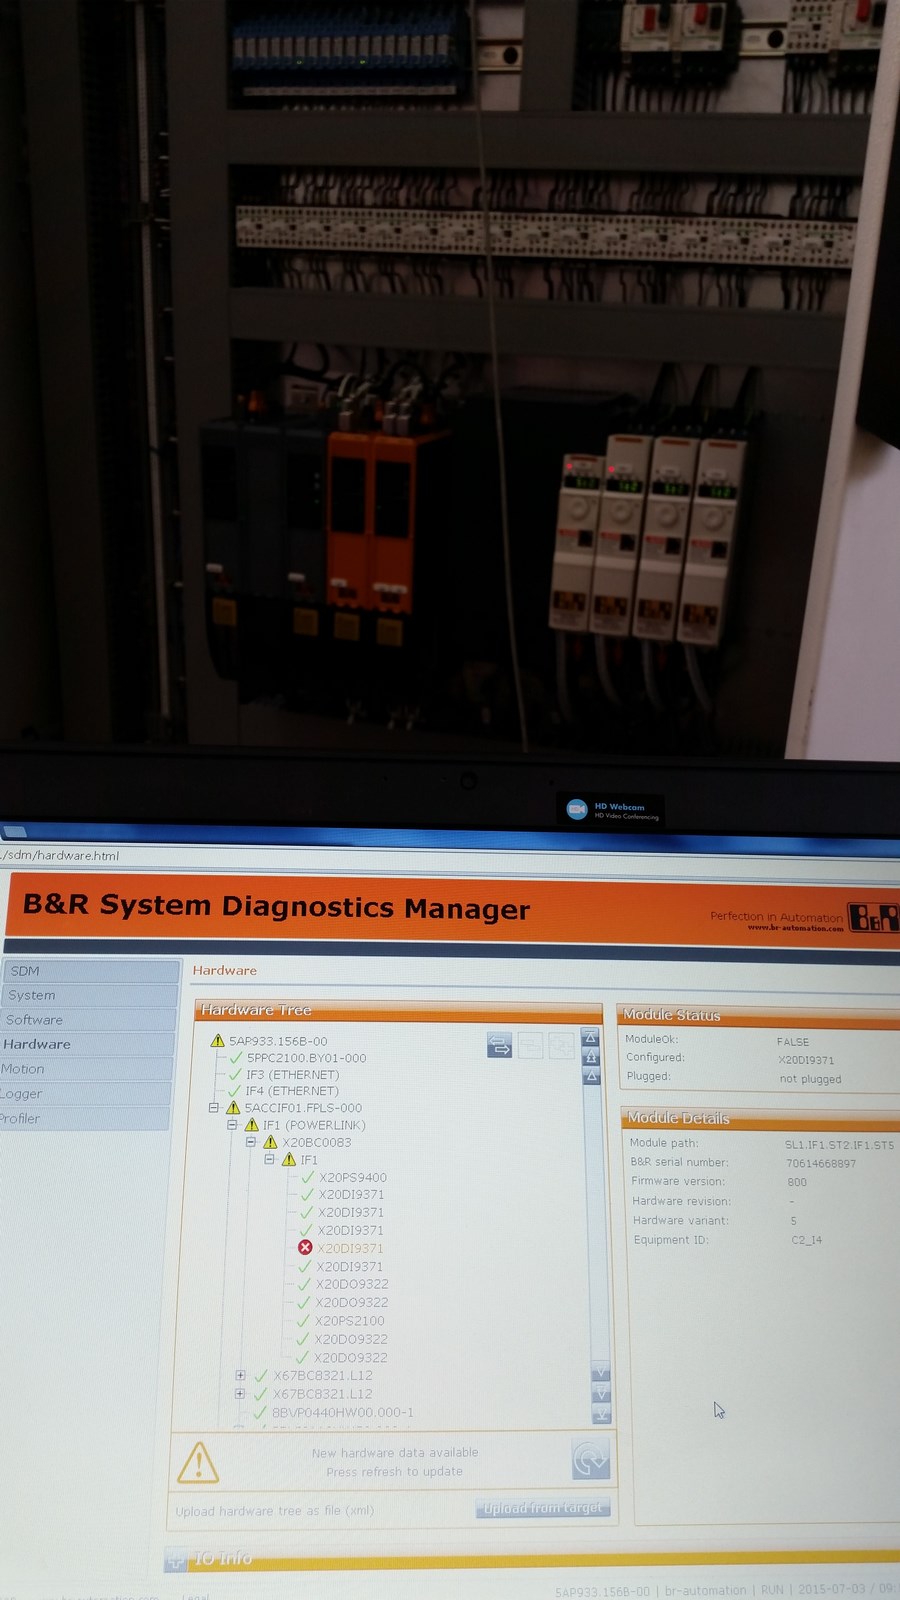Click the Plugged value 'not plugged'

810,1079
